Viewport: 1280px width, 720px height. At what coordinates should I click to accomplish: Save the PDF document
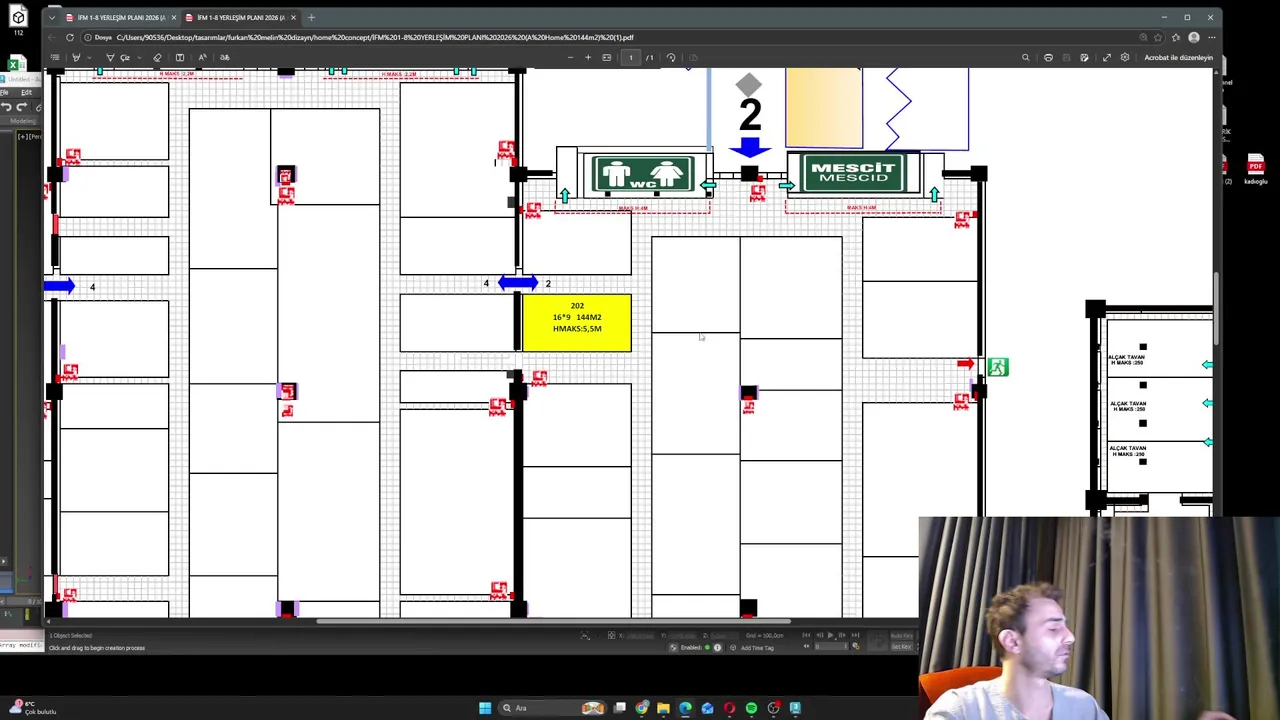point(1066,57)
